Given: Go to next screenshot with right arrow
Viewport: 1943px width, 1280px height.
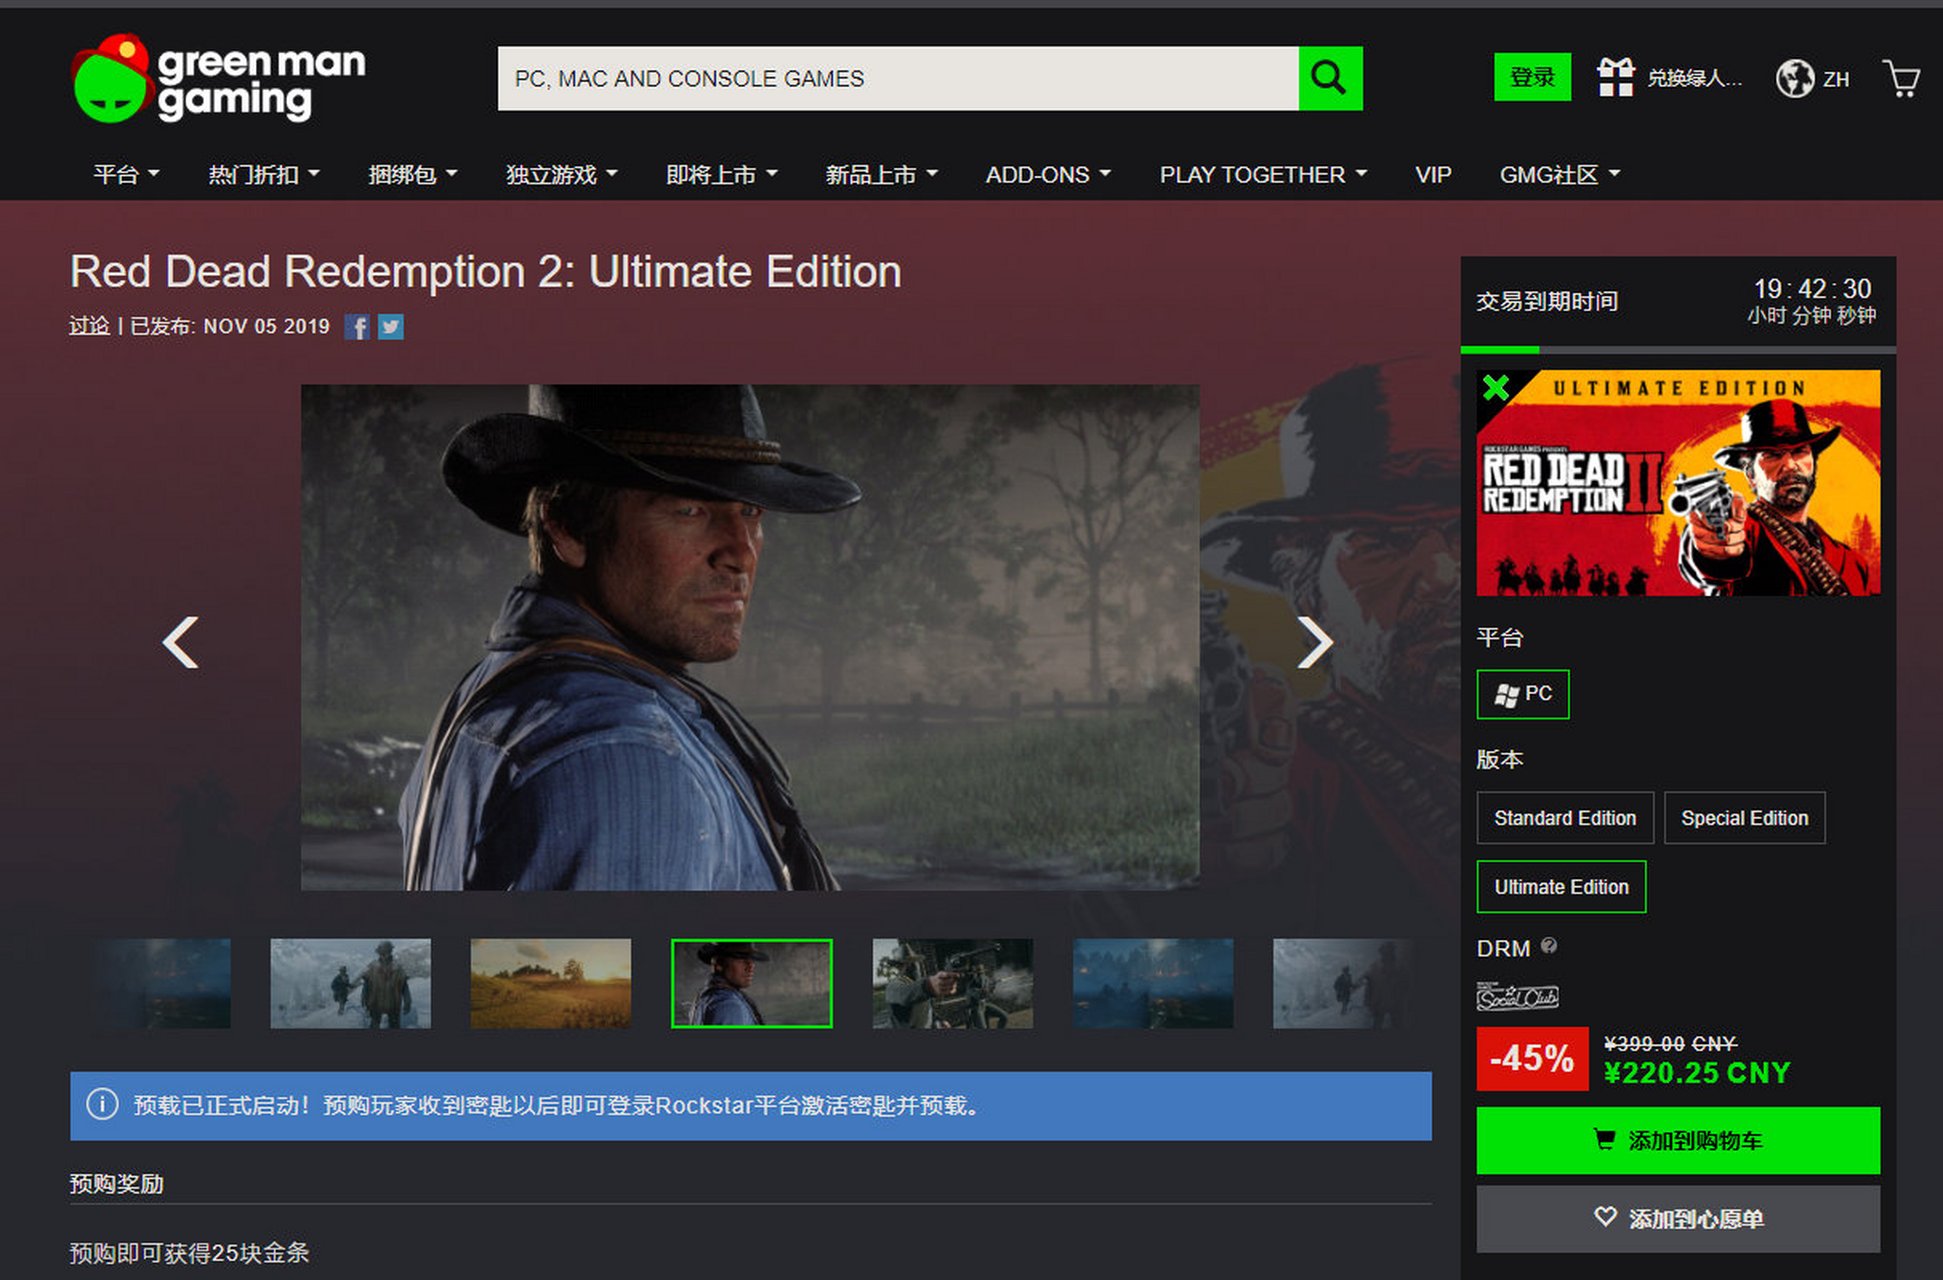Looking at the screenshot, I should pos(1314,642).
